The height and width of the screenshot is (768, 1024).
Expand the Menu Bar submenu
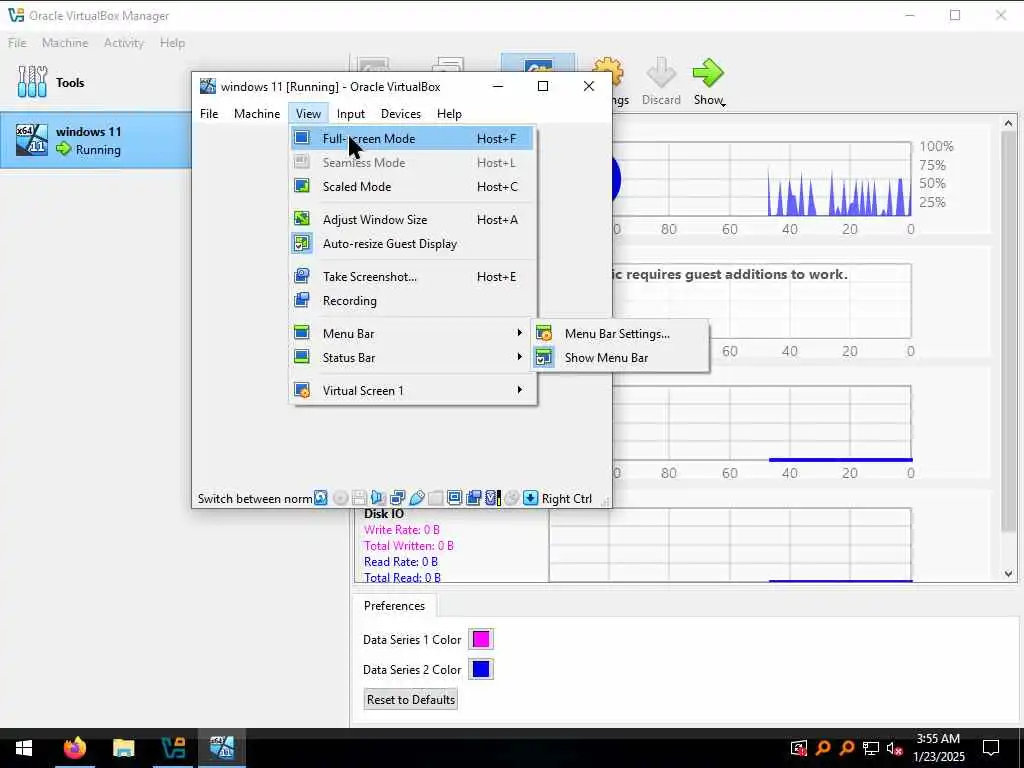412,333
